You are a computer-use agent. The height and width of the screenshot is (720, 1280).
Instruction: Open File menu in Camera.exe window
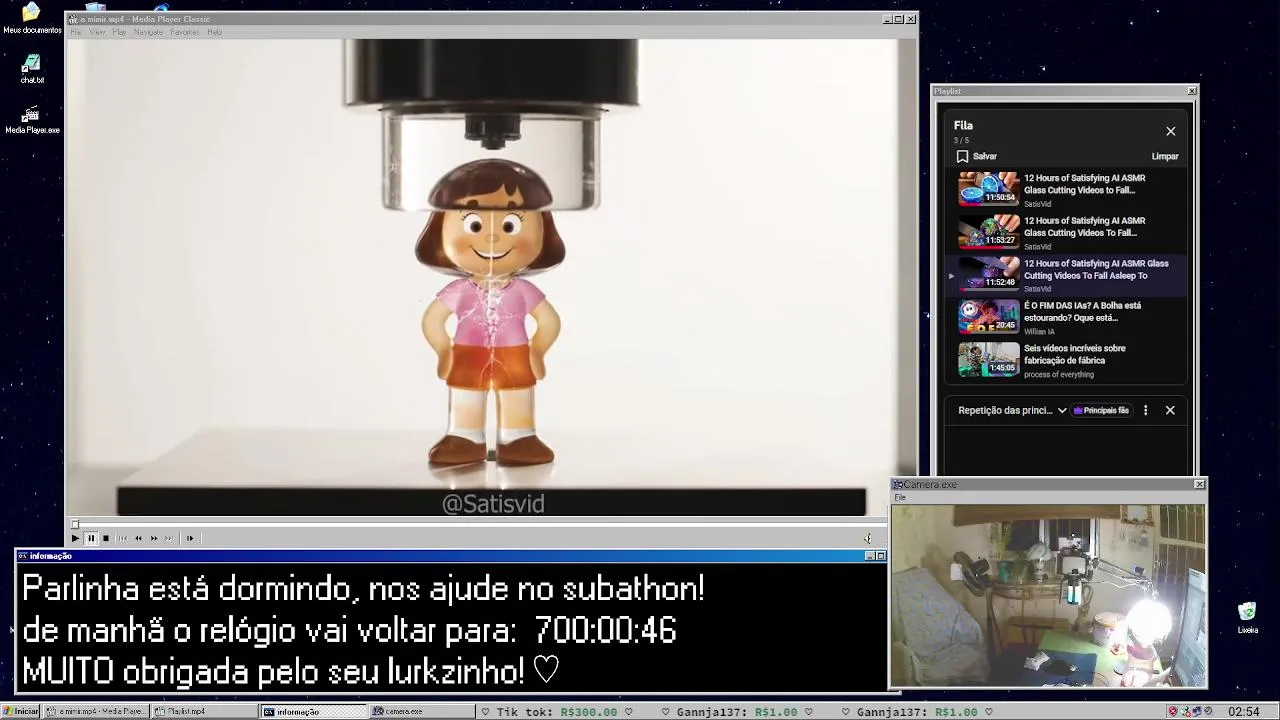(x=900, y=497)
